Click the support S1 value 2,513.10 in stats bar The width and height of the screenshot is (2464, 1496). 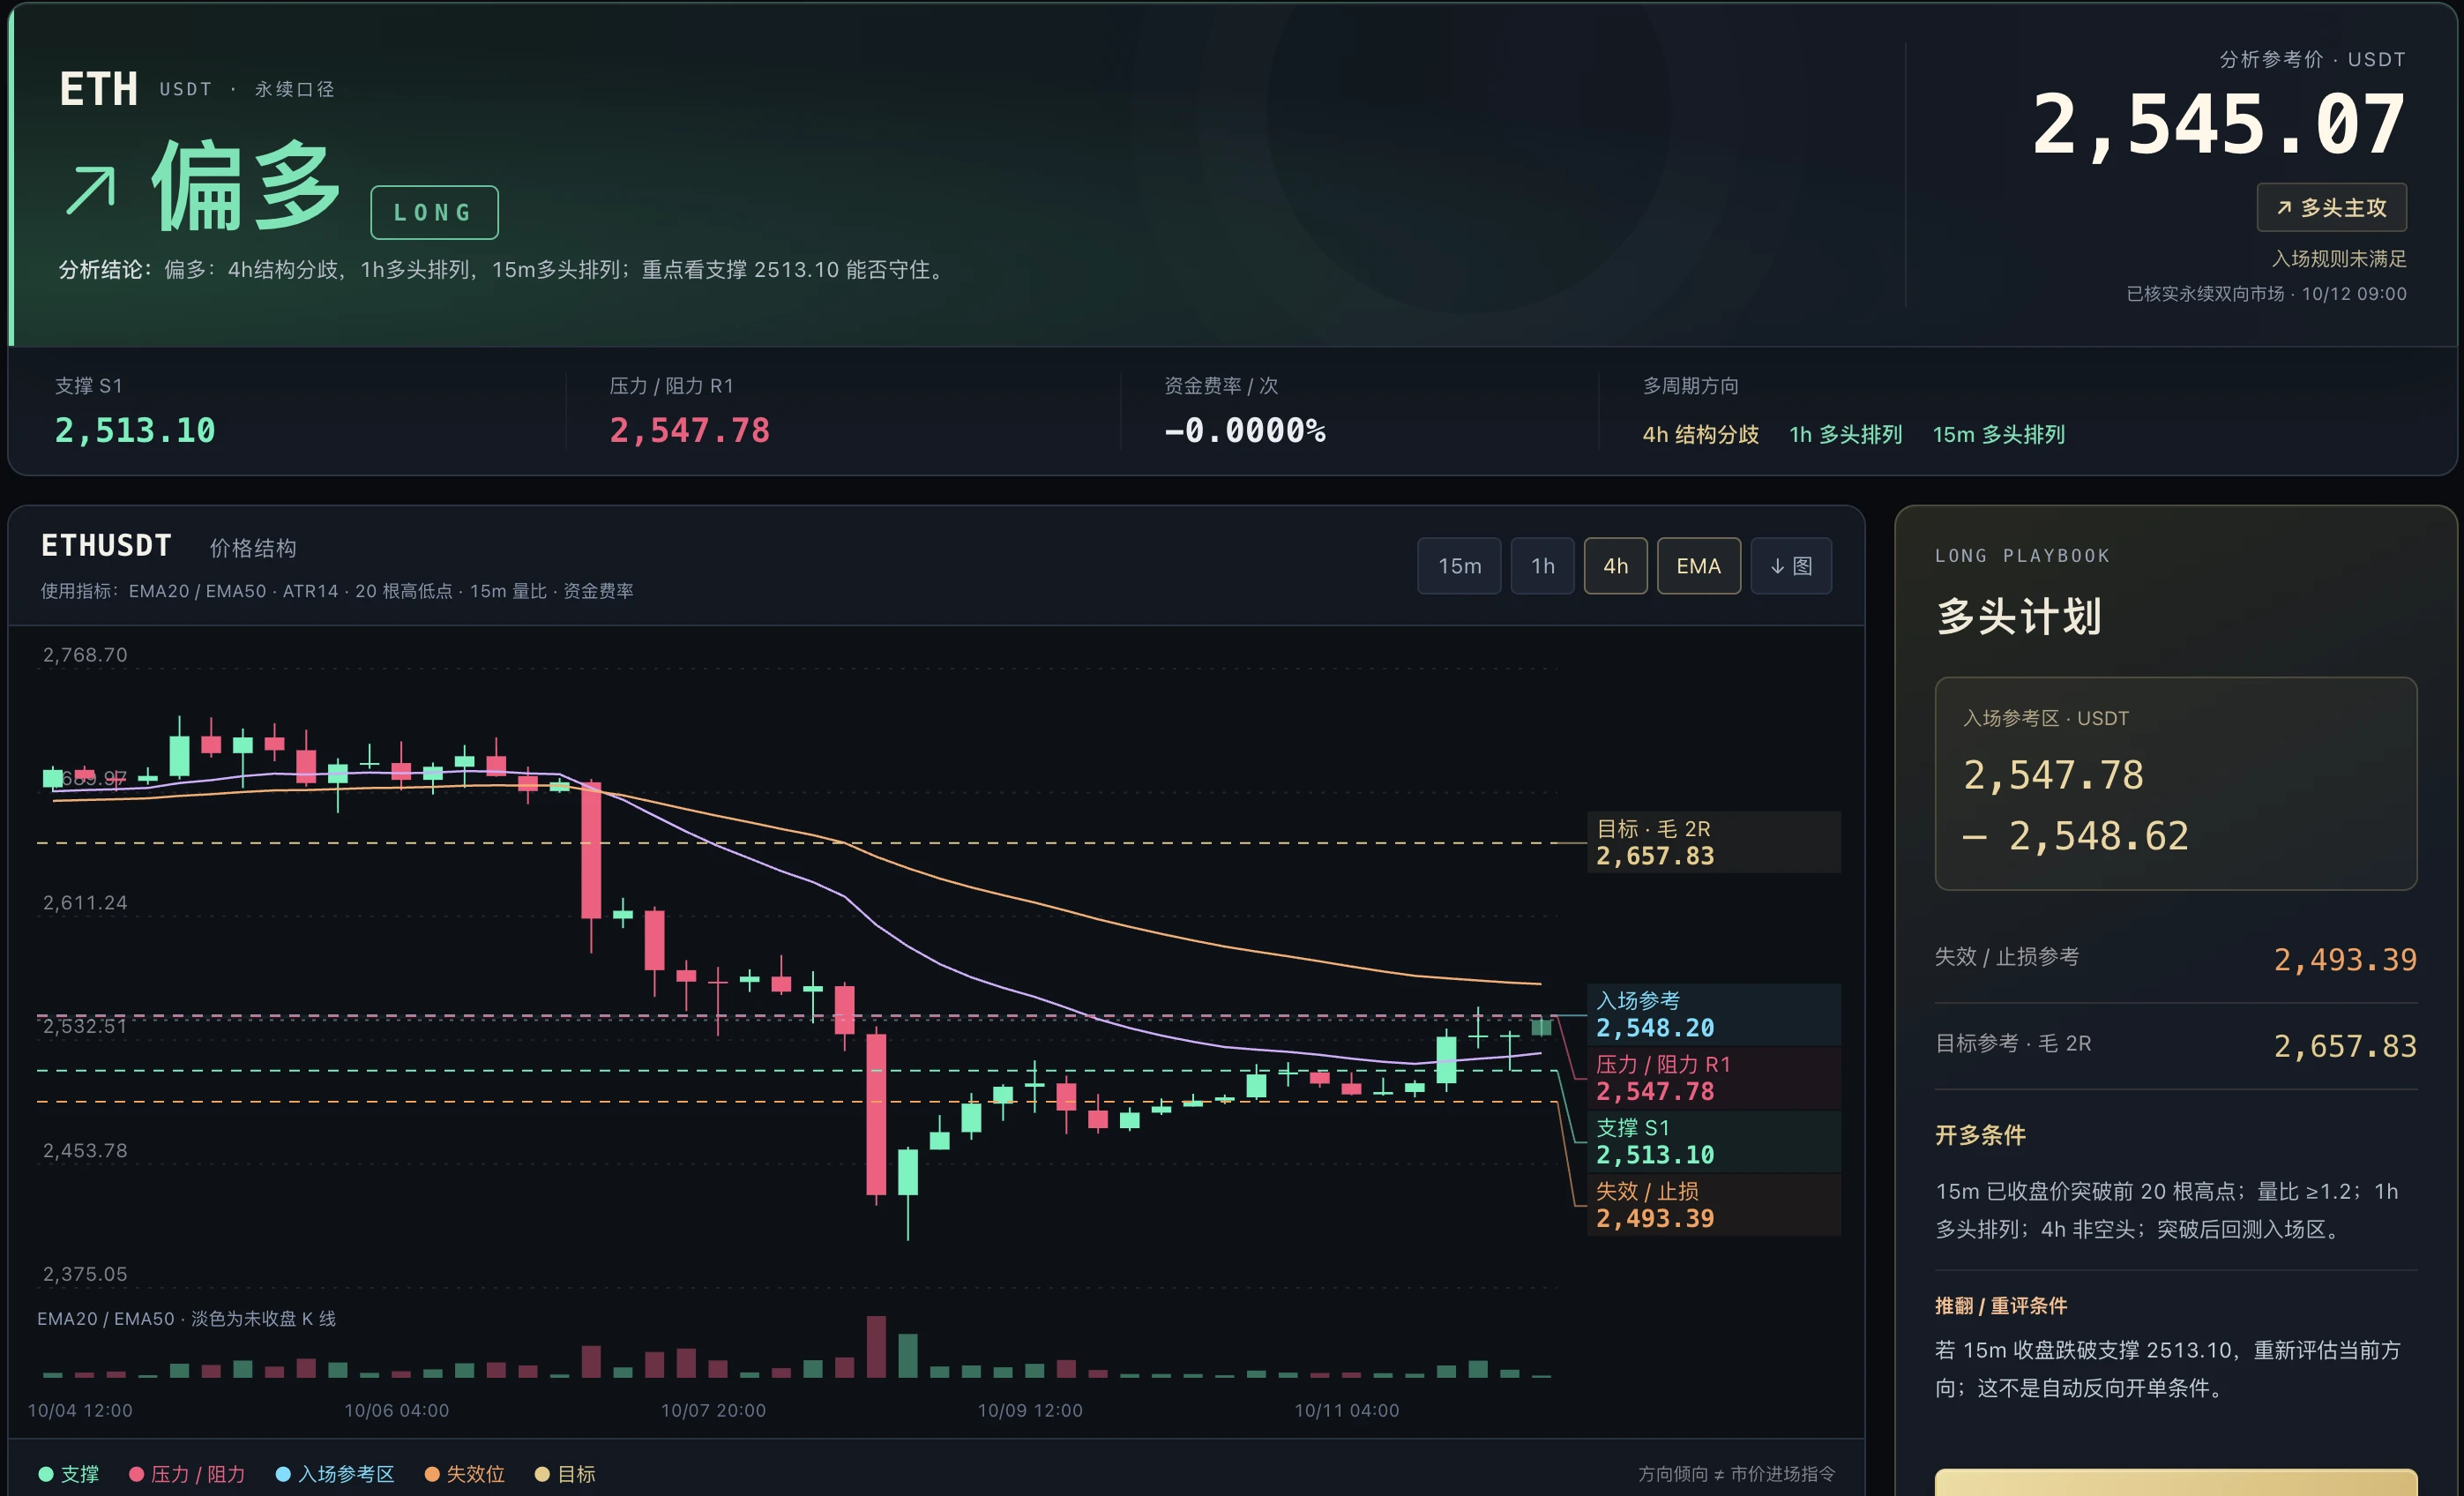pyautogui.click(x=135, y=430)
